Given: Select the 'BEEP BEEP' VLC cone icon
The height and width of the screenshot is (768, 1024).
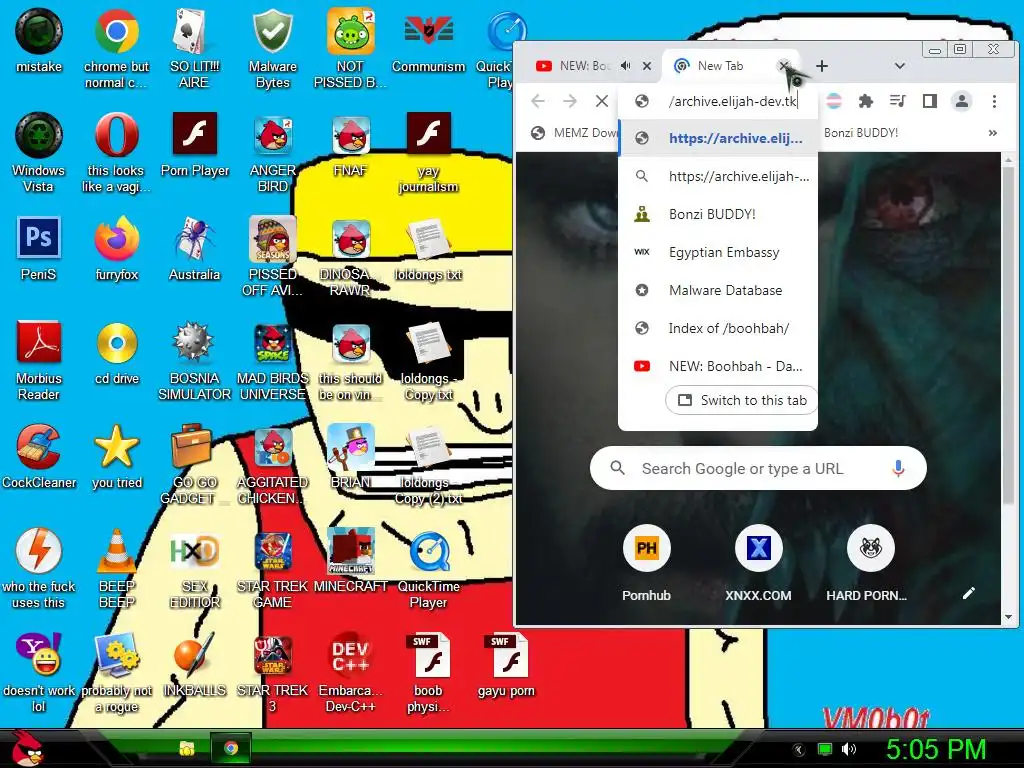Looking at the screenshot, I should coord(116,568).
